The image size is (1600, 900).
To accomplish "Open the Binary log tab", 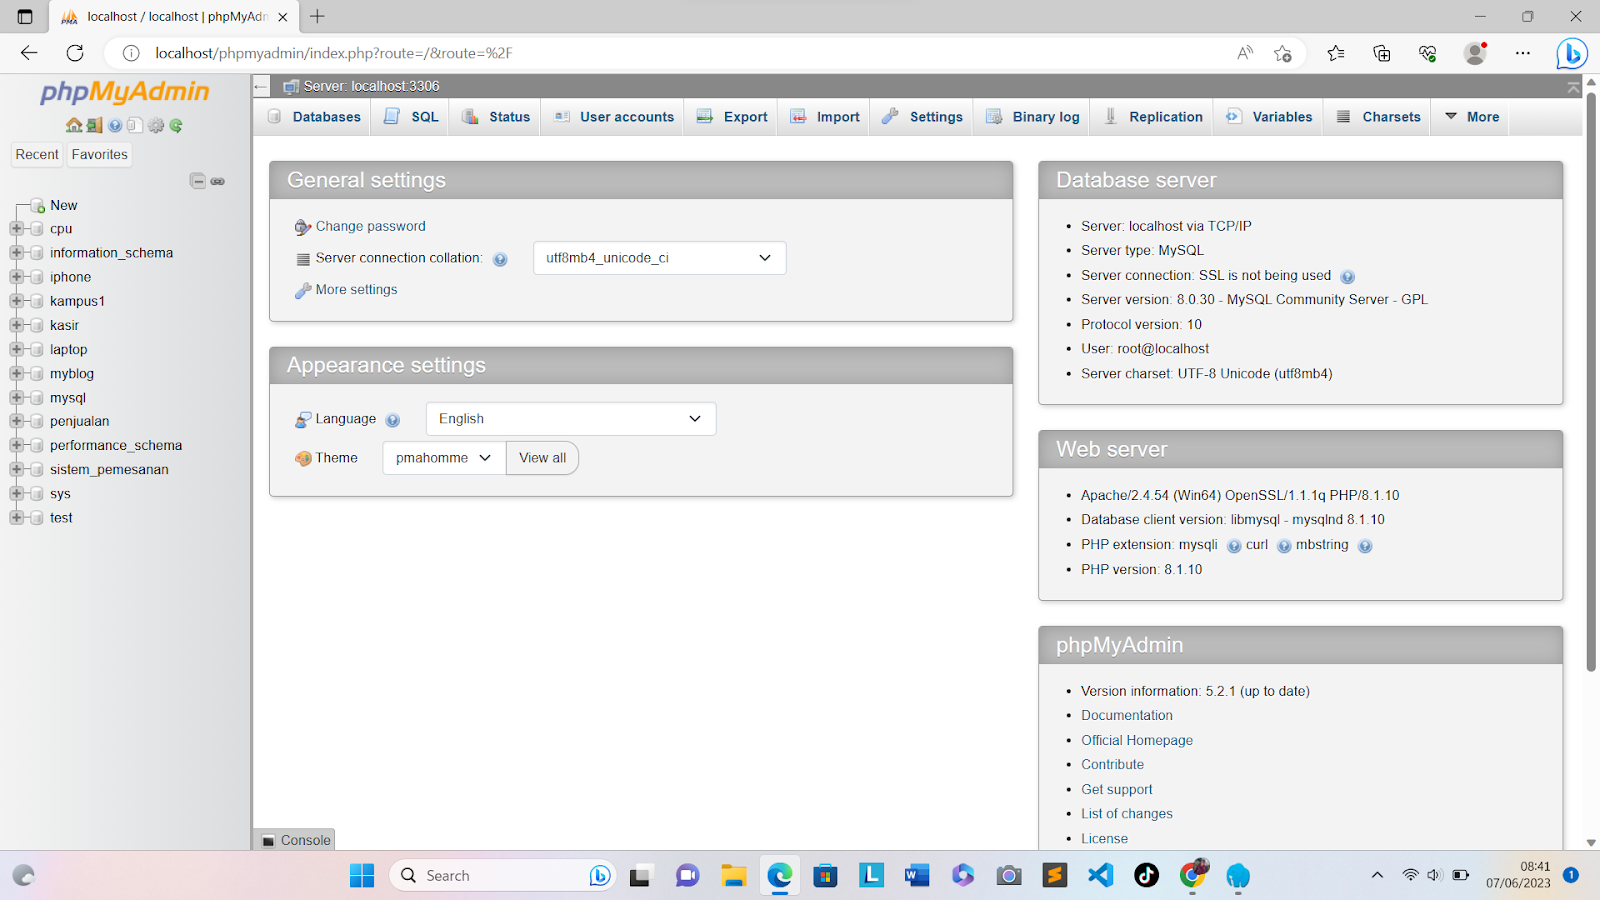I will pos(1033,117).
